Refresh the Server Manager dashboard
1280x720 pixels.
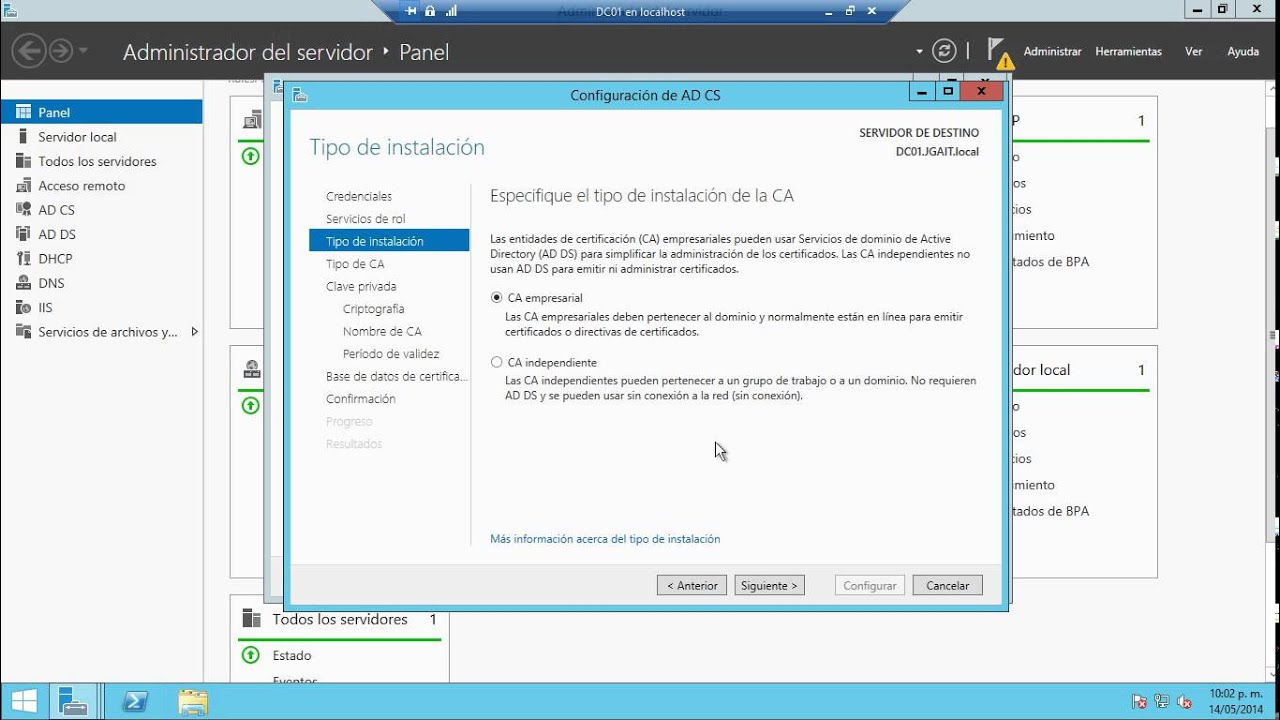pos(944,51)
